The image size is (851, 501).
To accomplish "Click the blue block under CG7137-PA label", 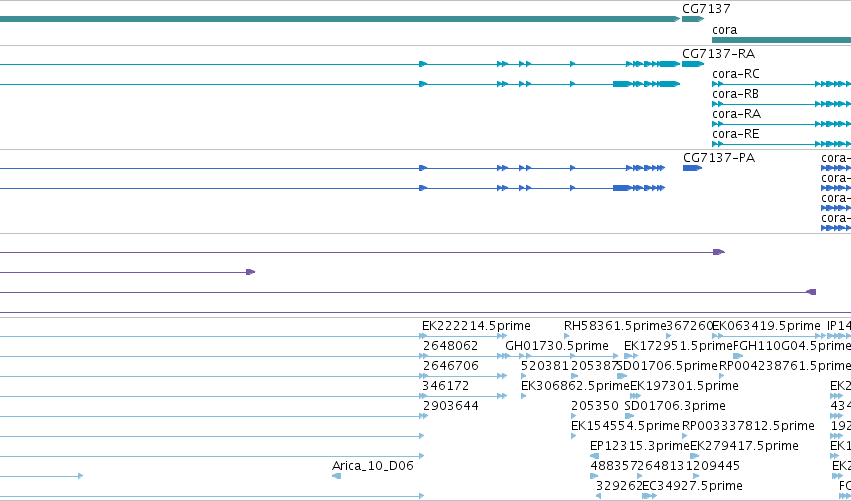I will (x=692, y=168).
